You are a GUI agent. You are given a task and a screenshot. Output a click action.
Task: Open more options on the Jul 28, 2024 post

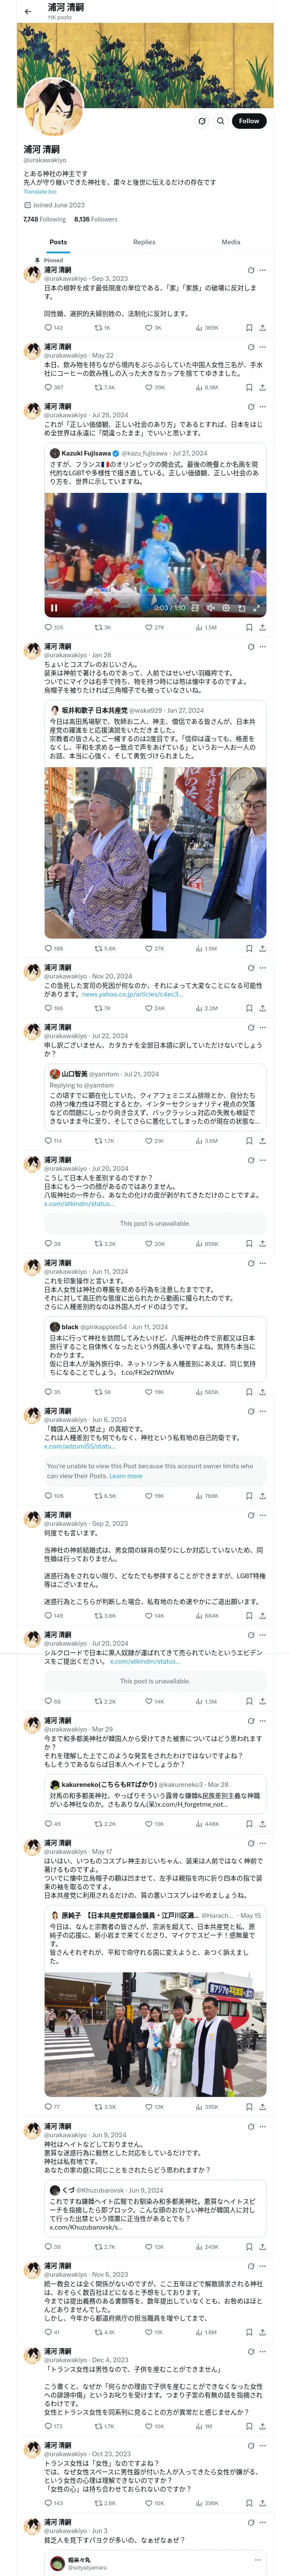263,407
